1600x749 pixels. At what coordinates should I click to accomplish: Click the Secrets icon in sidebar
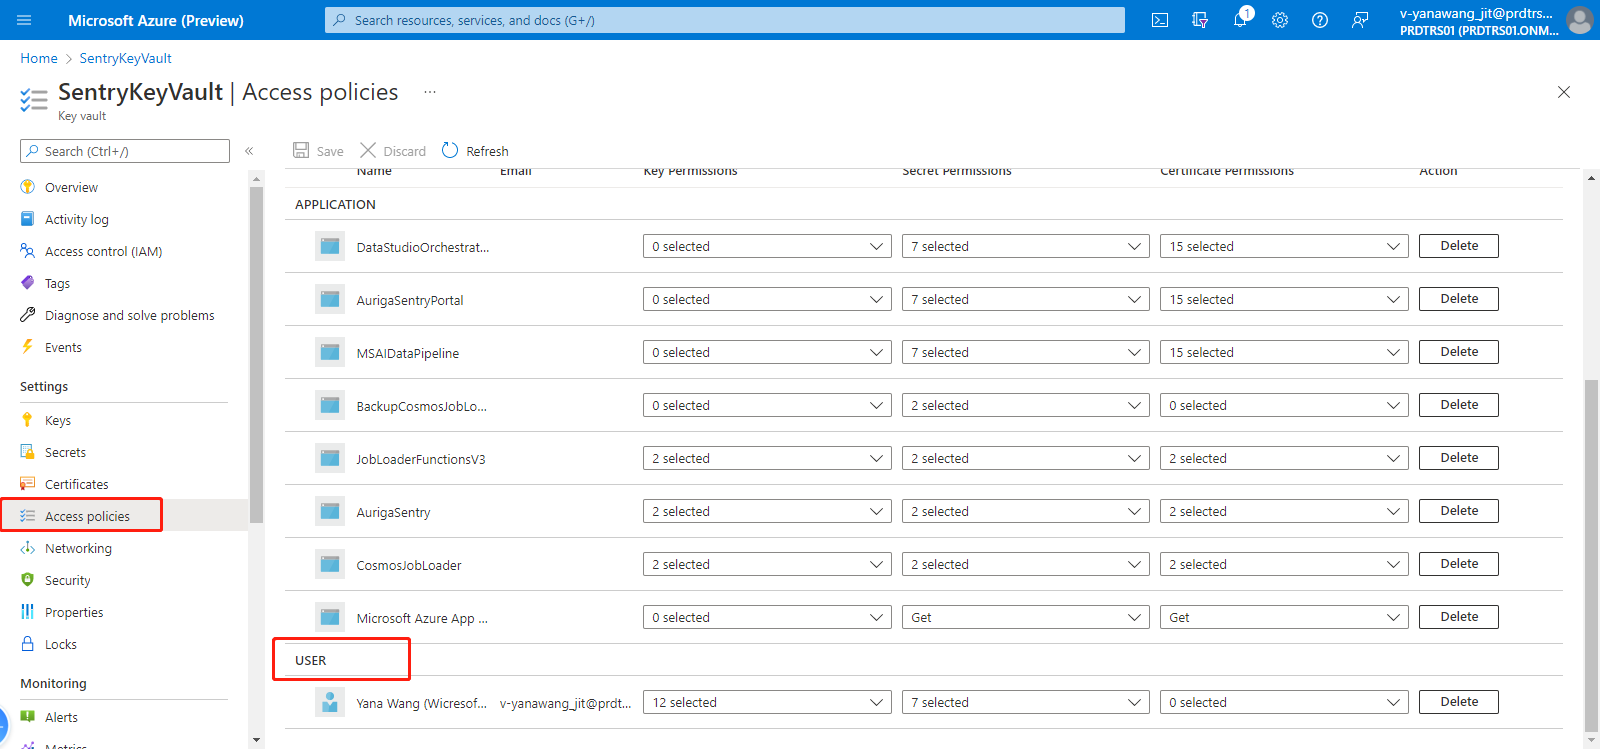27,452
